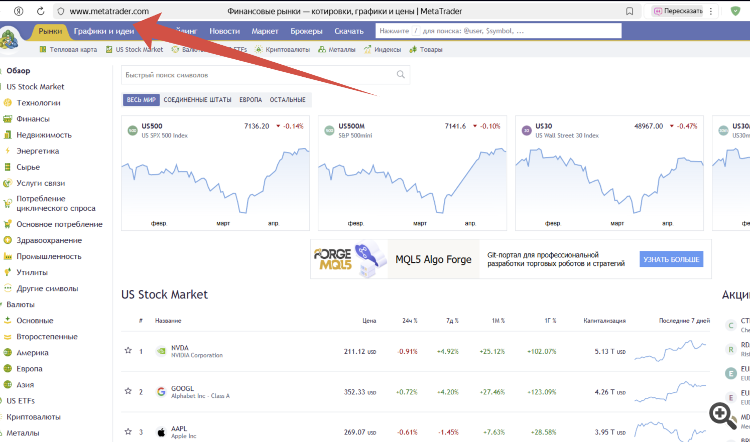Click the browser address bar URL

coord(109,11)
